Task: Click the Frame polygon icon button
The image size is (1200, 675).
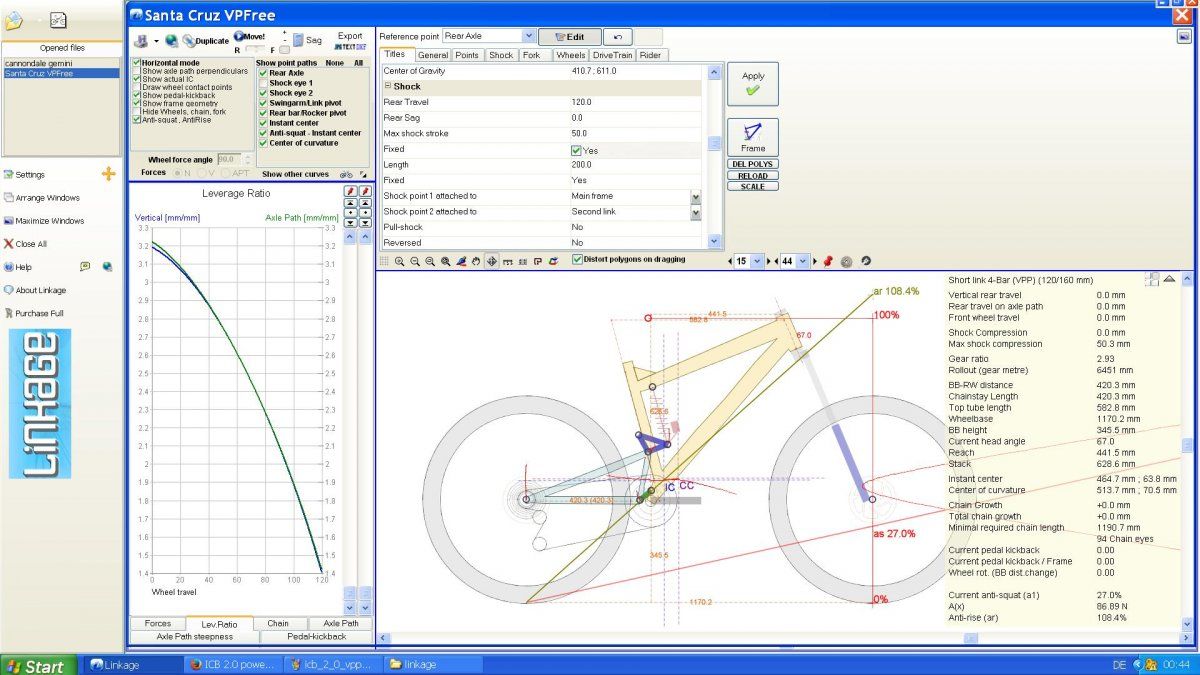Action: coord(752,137)
